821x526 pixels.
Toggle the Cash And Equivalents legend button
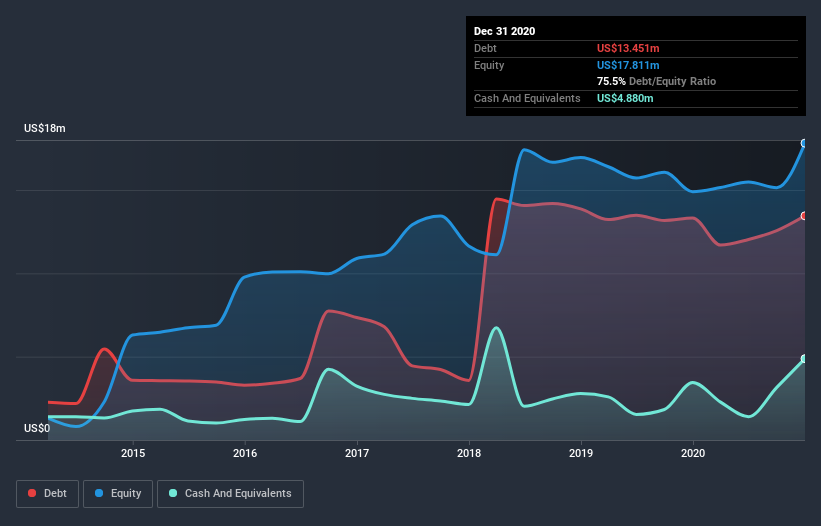point(230,494)
